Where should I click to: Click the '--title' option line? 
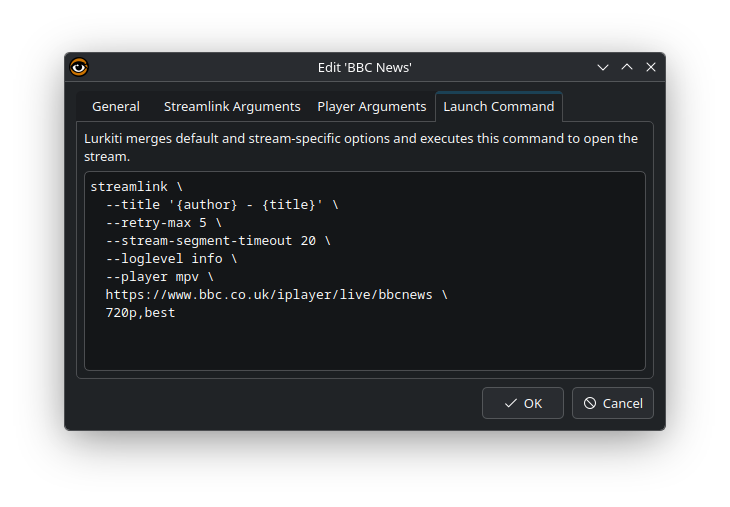pyautogui.click(x=222, y=205)
